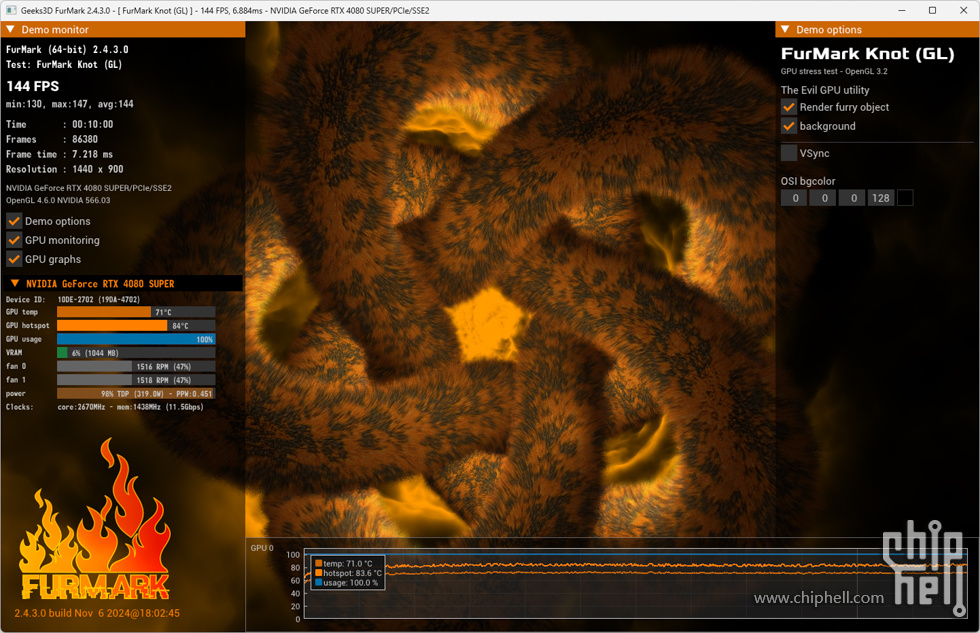Click the FurMark (64-bit) 2.4.3.0 line
This screenshot has width=980, height=633.
pos(67,49)
